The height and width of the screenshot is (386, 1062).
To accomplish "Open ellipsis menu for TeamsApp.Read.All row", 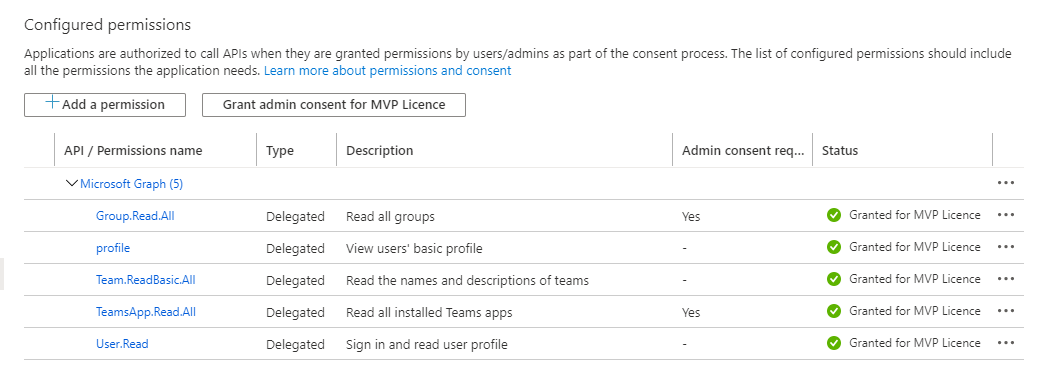I will pos(1006,311).
